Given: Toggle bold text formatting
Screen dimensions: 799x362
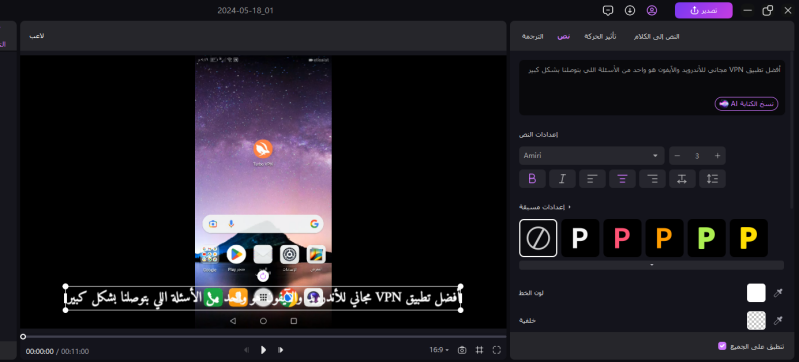Looking at the screenshot, I should click(532, 179).
